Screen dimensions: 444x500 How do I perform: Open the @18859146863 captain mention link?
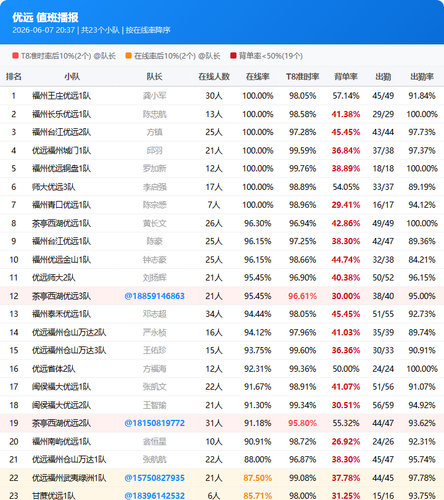154,296
